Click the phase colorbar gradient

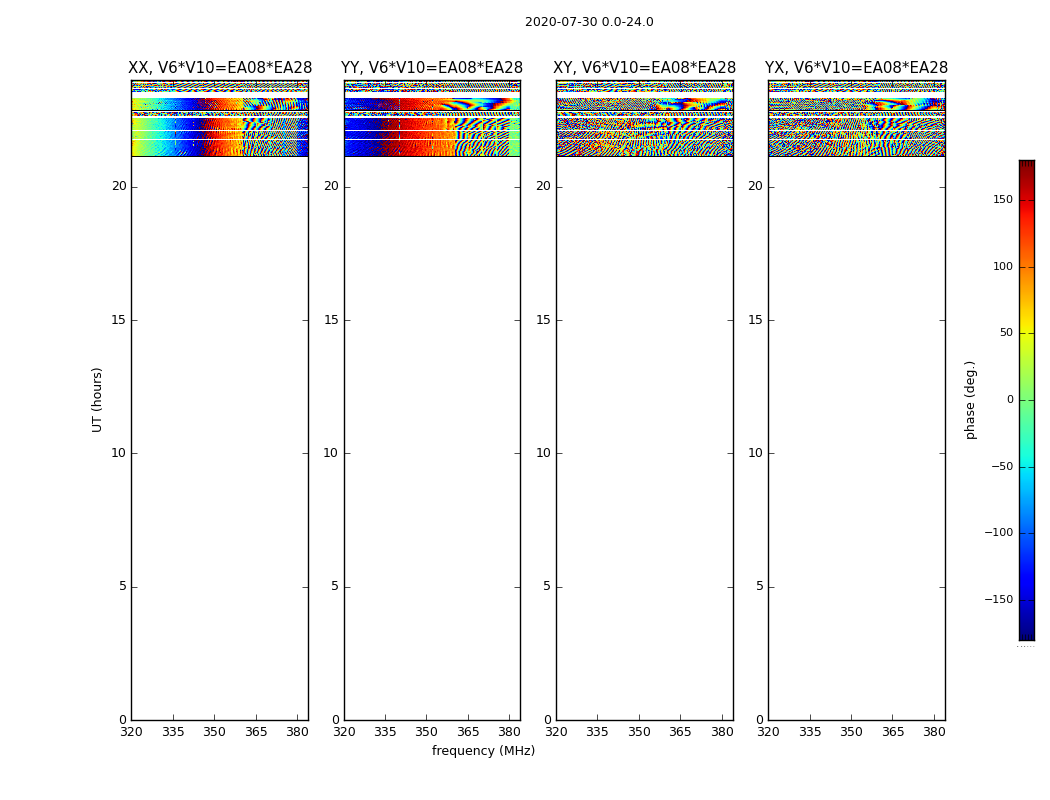(1026, 400)
